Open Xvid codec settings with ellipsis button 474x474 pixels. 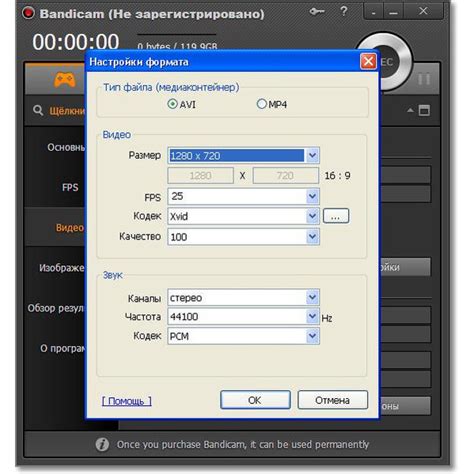click(x=336, y=216)
